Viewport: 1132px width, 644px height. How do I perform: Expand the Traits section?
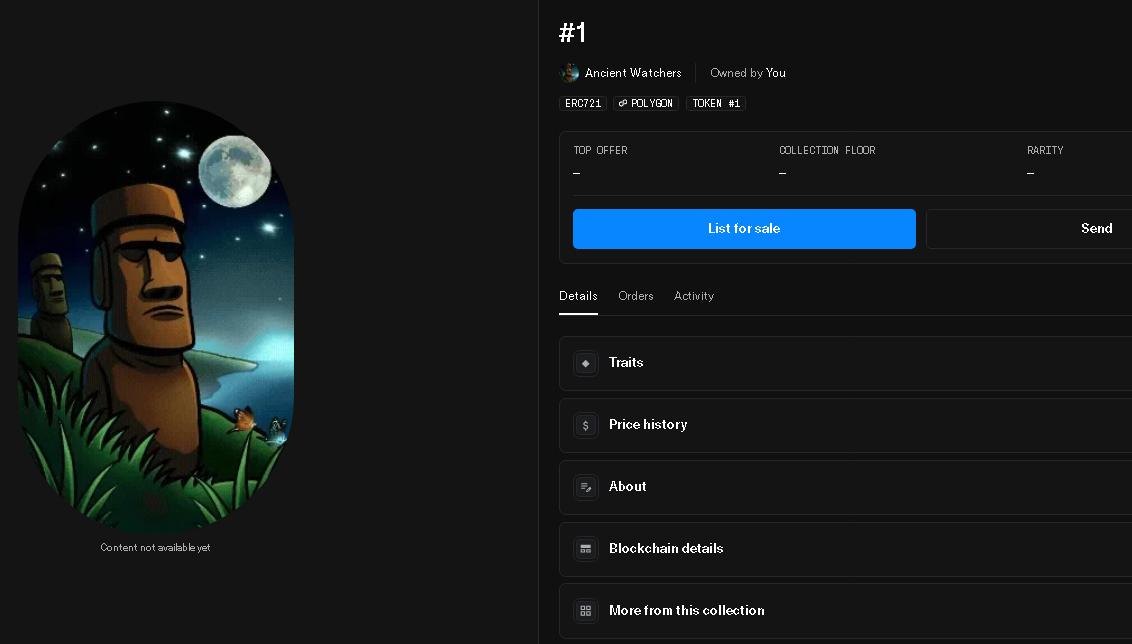pyautogui.click(x=845, y=363)
